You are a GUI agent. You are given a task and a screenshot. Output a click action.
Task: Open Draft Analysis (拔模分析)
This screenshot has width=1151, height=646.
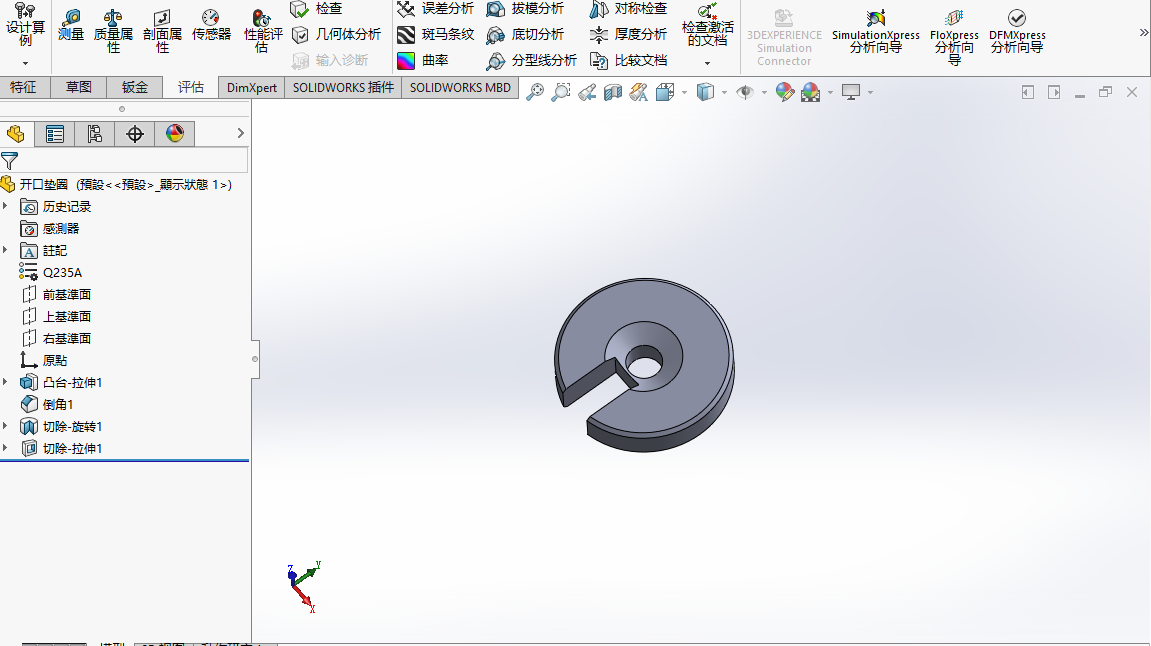pyautogui.click(x=526, y=9)
